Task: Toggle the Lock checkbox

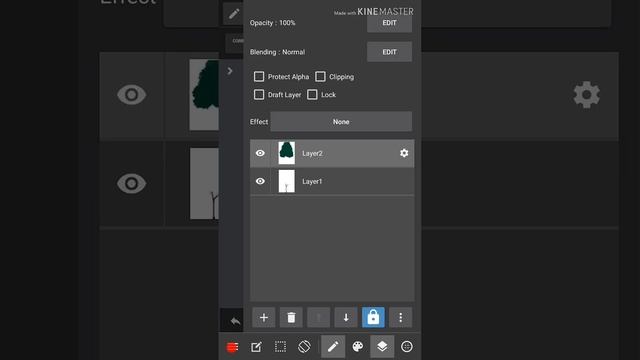Action: pyautogui.click(x=312, y=95)
